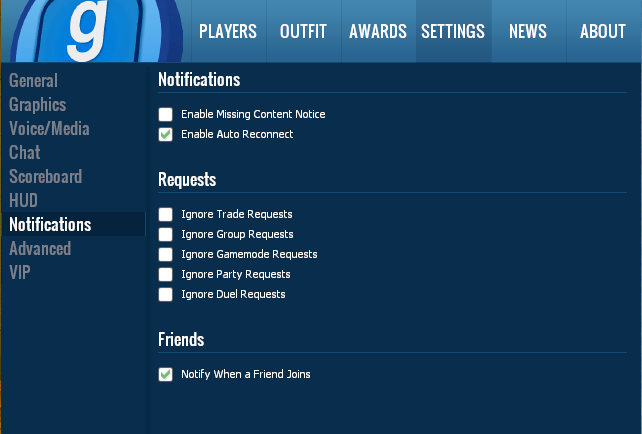Open the About tab
Image resolution: width=642 pixels, height=434 pixels.
pyautogui.click(x=602, y=31)
